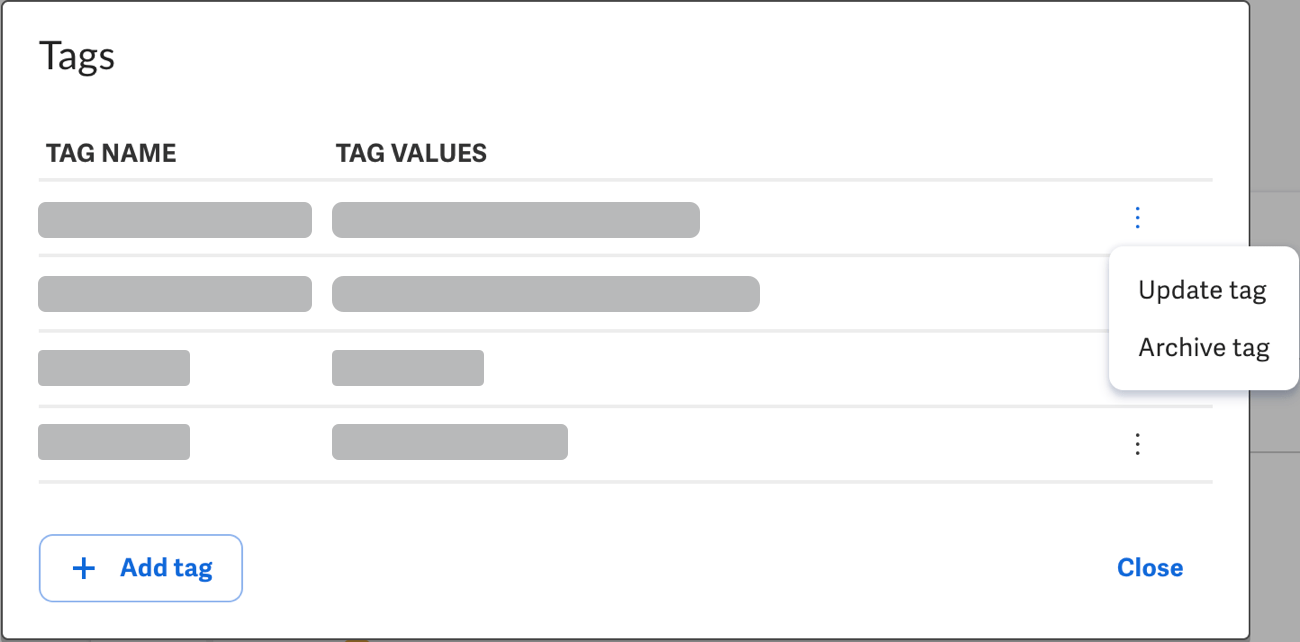This screenshot has height=642, width=1300.
Task: Click the Tags dialog title
Action: click(77, 56)
